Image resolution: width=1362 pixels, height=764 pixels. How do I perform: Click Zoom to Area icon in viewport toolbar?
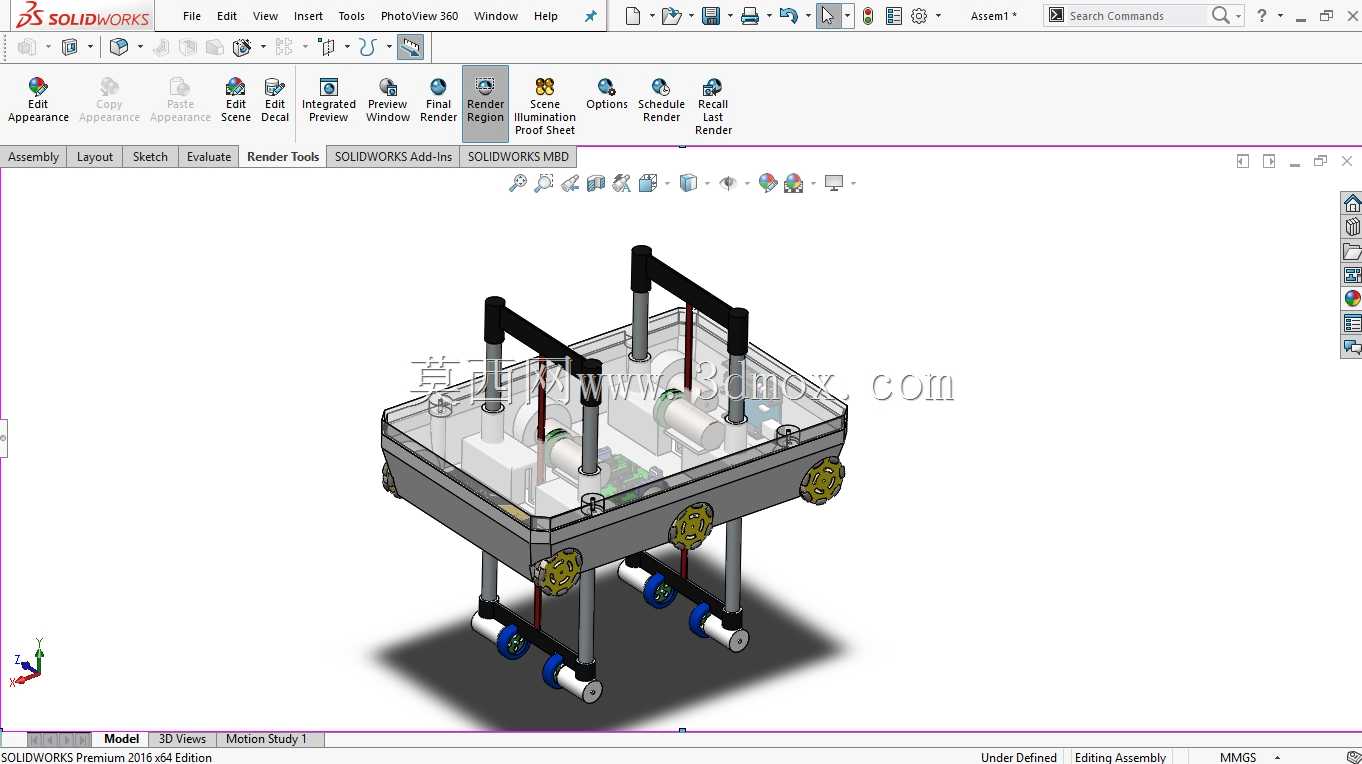(x=544, y=183)
